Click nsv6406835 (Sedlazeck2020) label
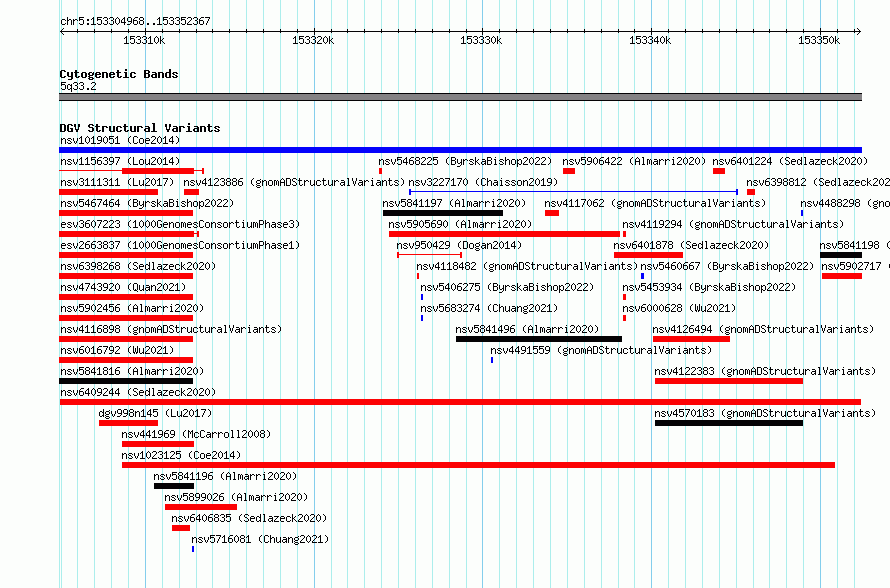Screen dimensions: 890x588 pos(249,518)
